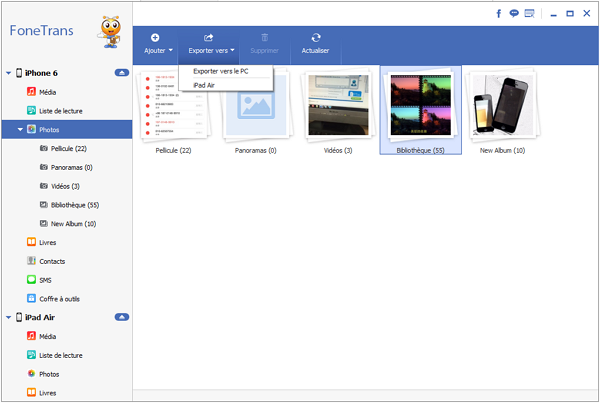
Task: Click iPad Air Liste de lecture icon
Action: pyautogui.click(x=31, y=355)
